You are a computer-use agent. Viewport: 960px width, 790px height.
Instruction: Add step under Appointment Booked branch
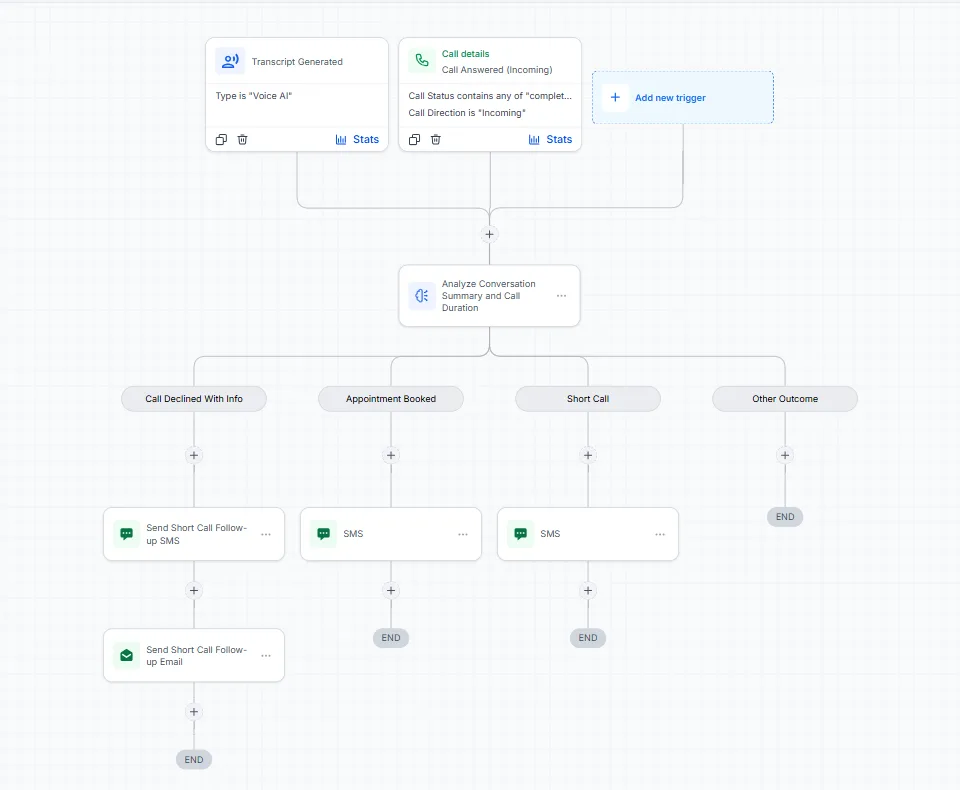[x=391, y=455]
